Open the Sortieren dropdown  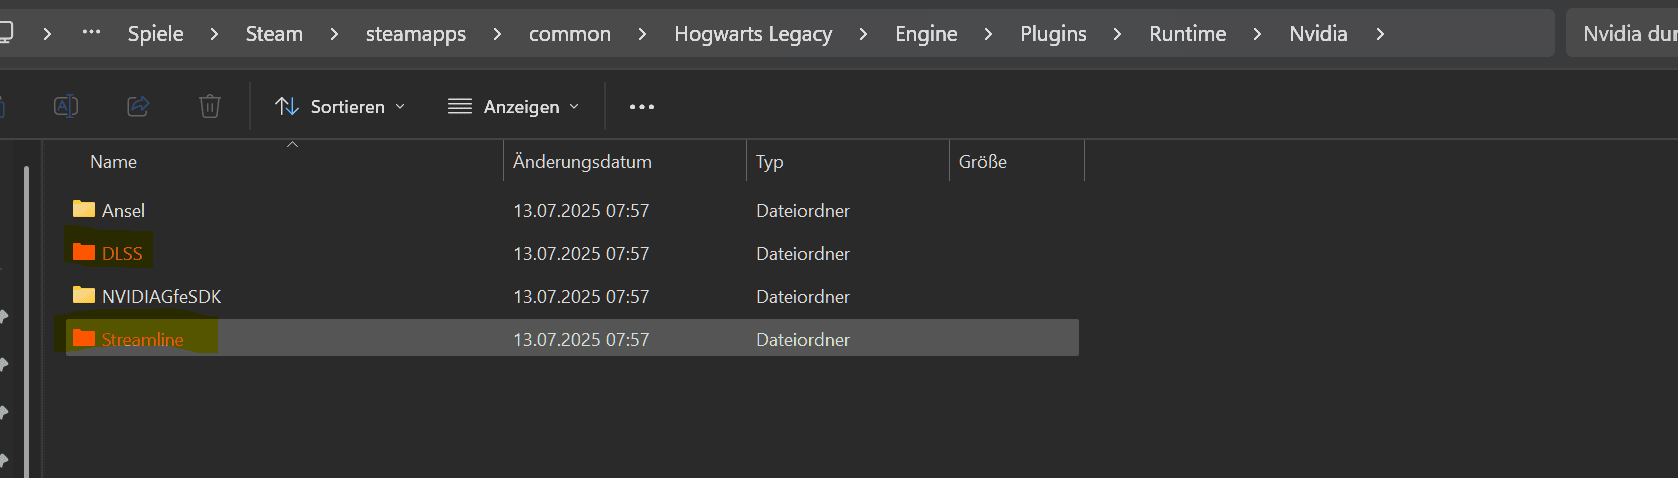click(340, 107)
